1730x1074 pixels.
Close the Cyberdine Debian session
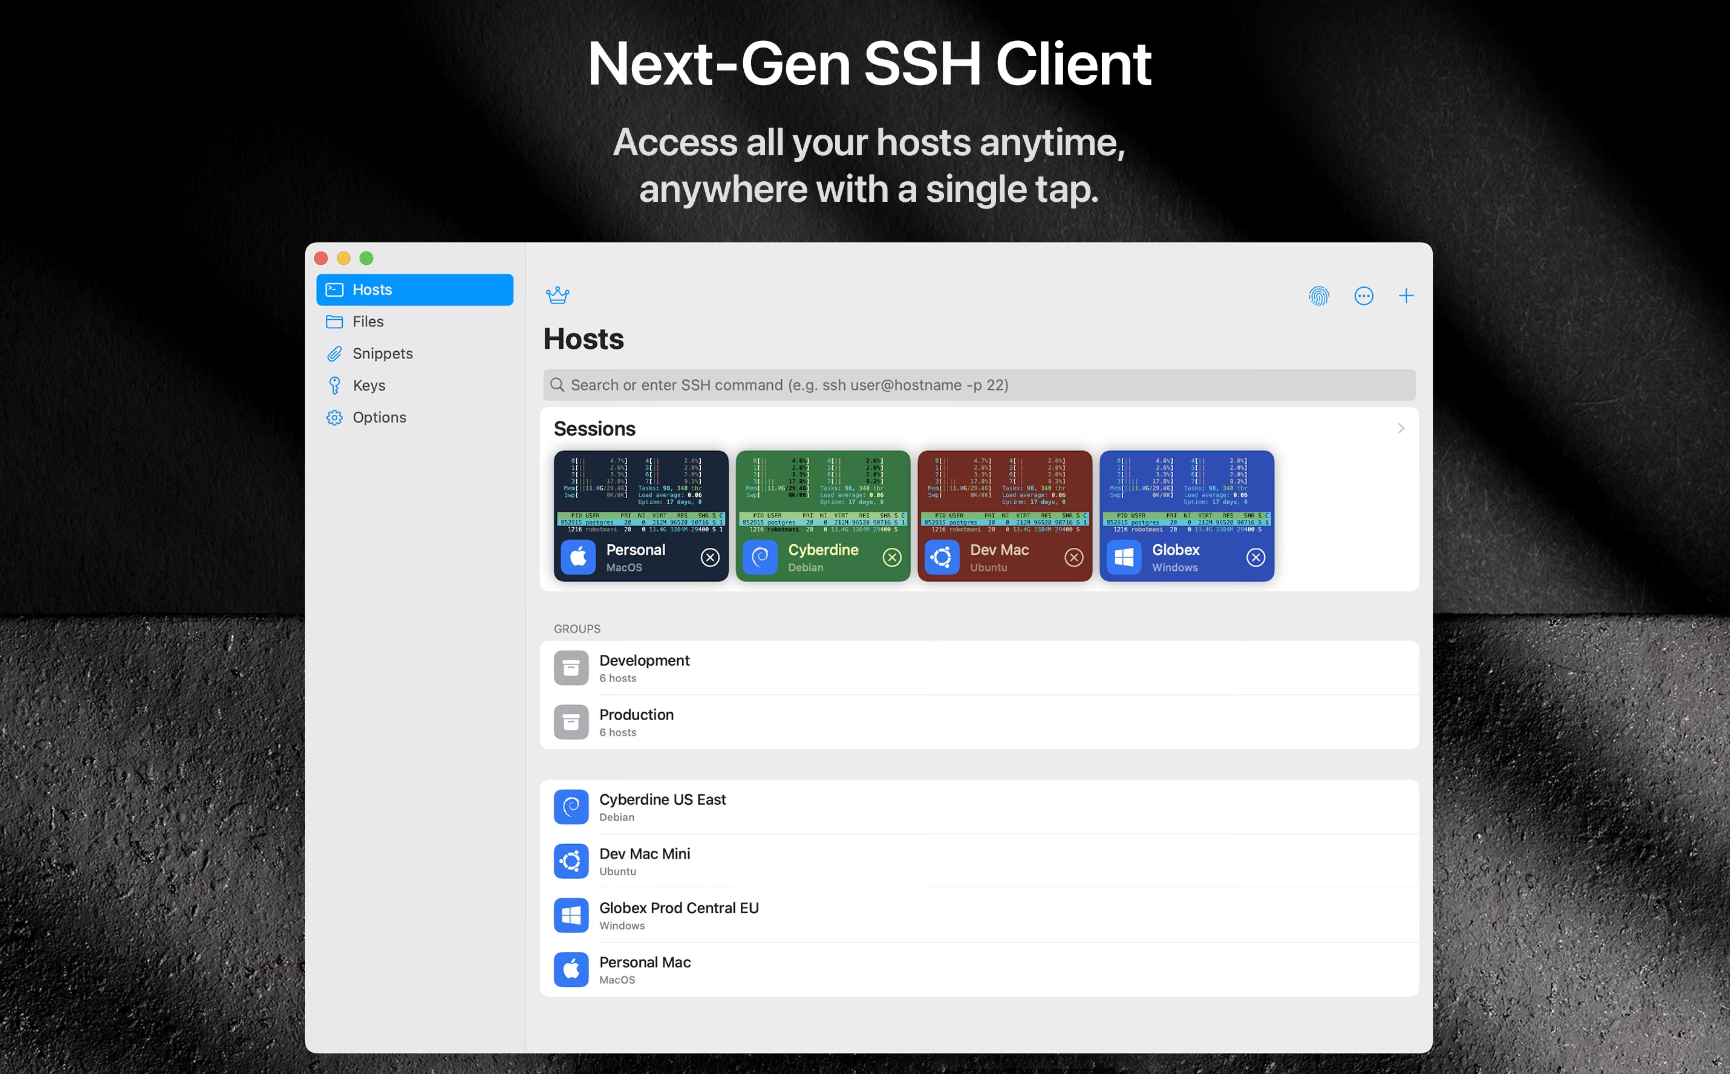click(892, 558)
